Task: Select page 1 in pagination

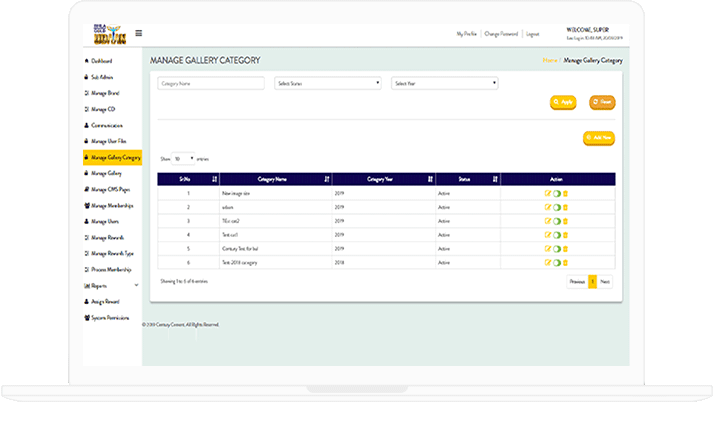Action: pyautogui.click(x=592, y=282)
